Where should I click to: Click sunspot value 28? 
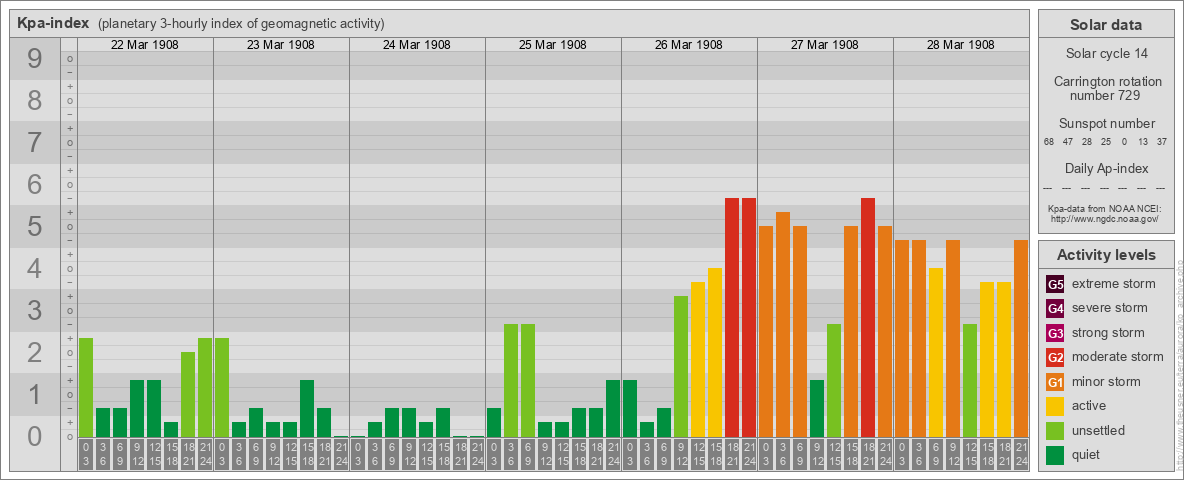[x=1087, y=142]
